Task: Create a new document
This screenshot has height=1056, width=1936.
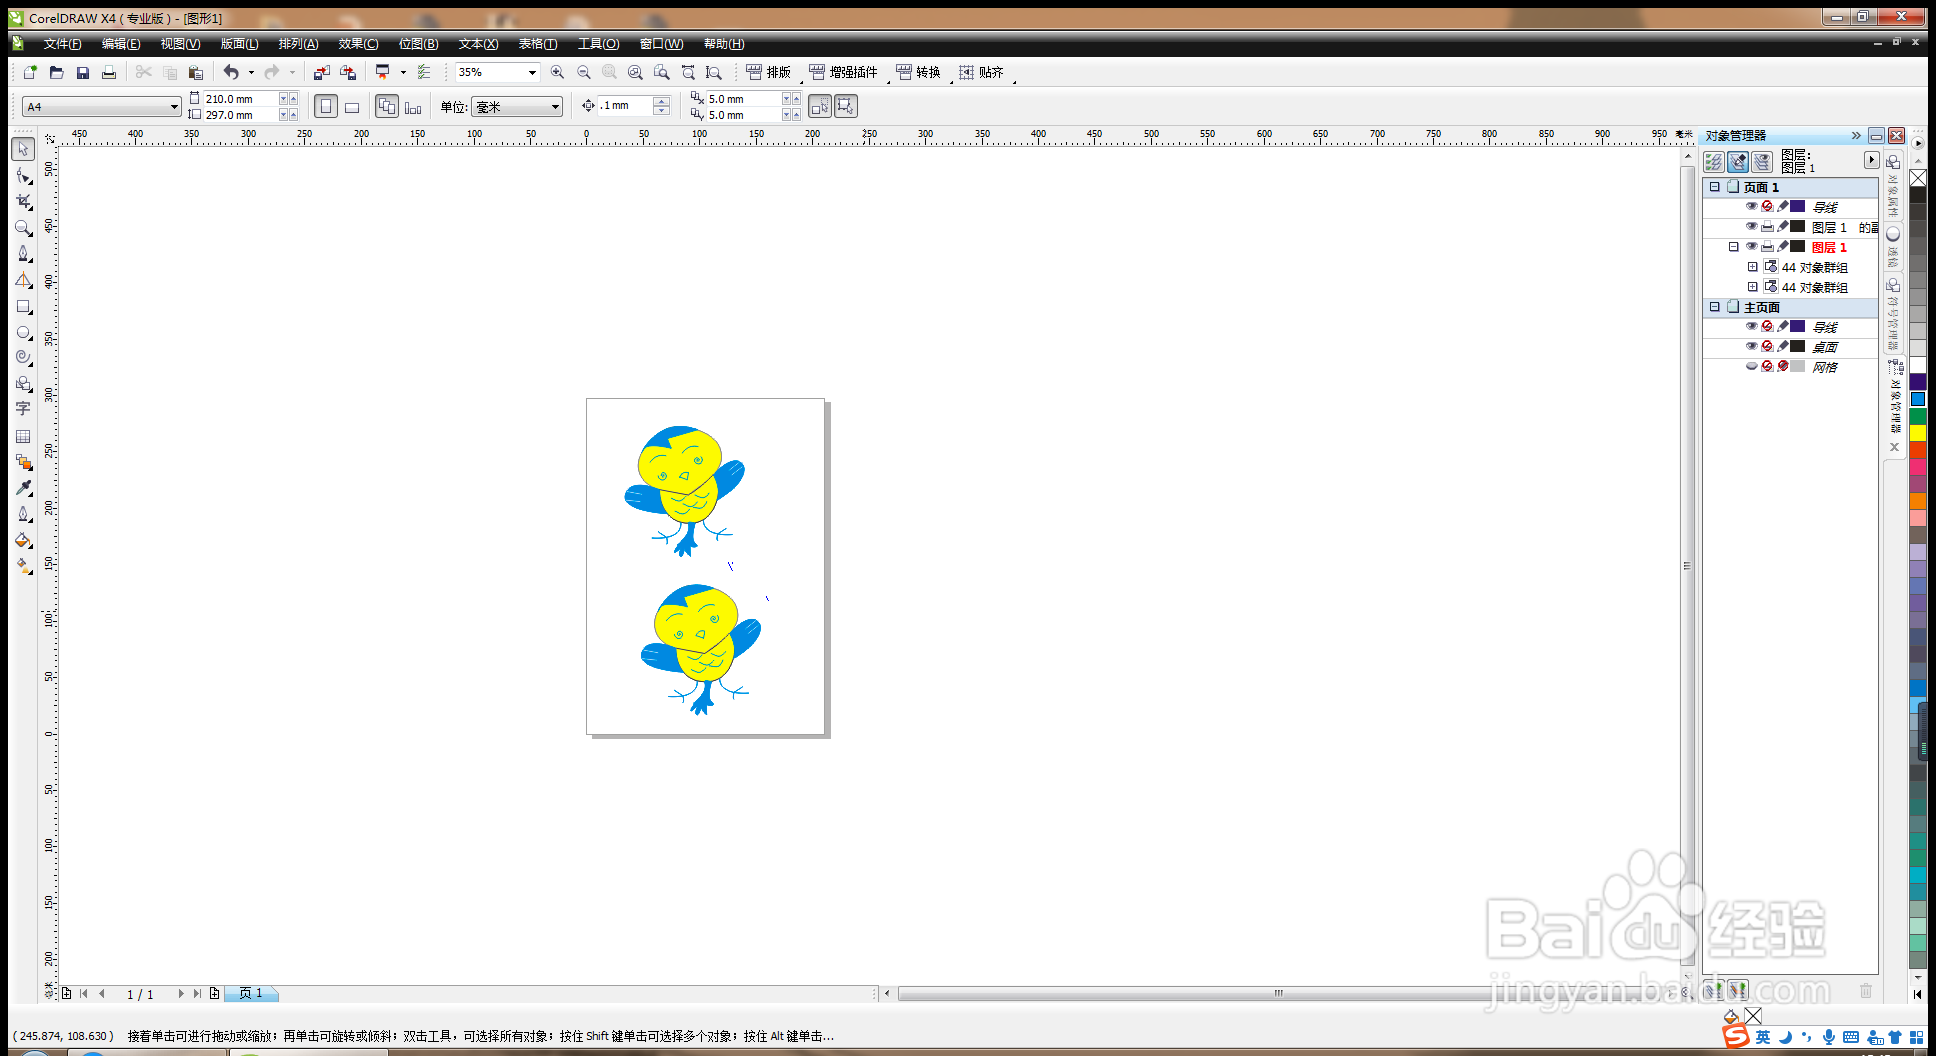Action: (x=30, y=72)
